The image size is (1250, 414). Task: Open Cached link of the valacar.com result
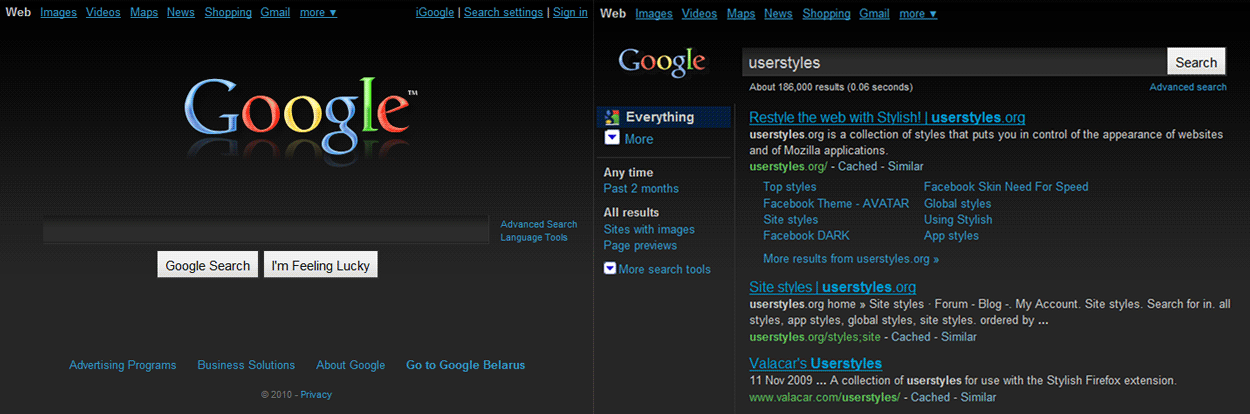click(930, 397)
